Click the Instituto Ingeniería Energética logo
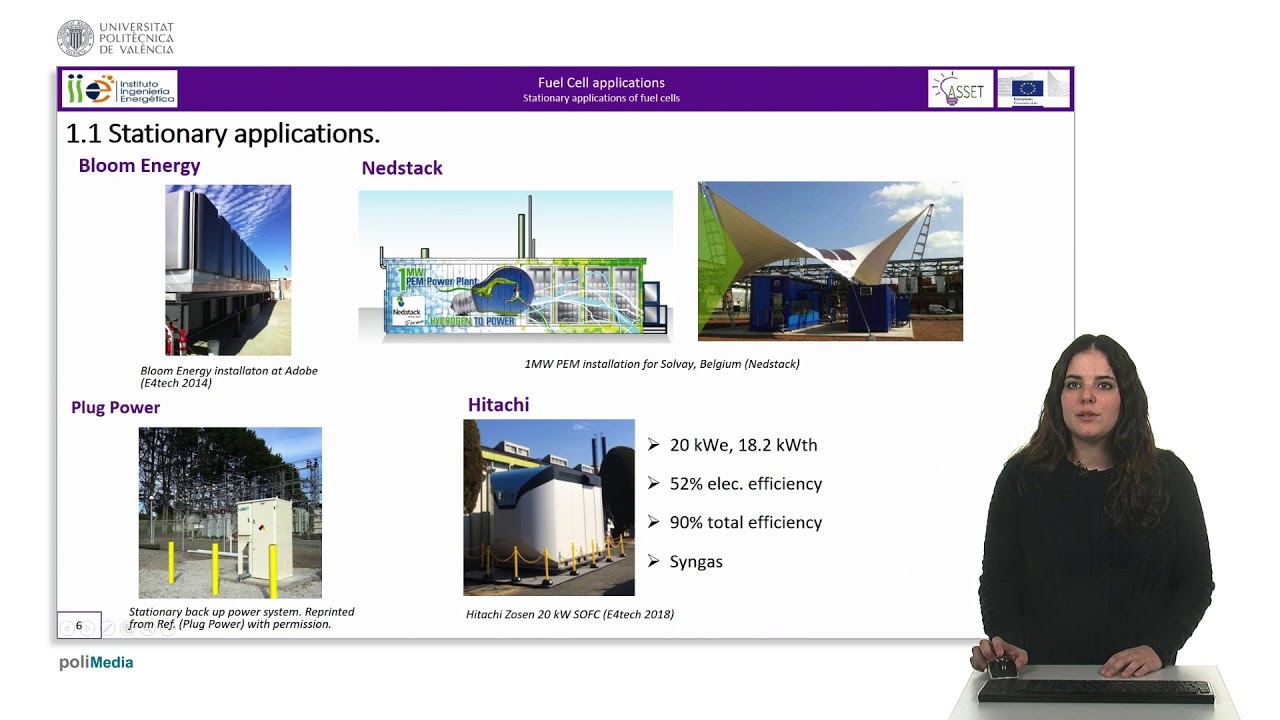This screenshot has height=720, width=1280. tap(119, 89)
